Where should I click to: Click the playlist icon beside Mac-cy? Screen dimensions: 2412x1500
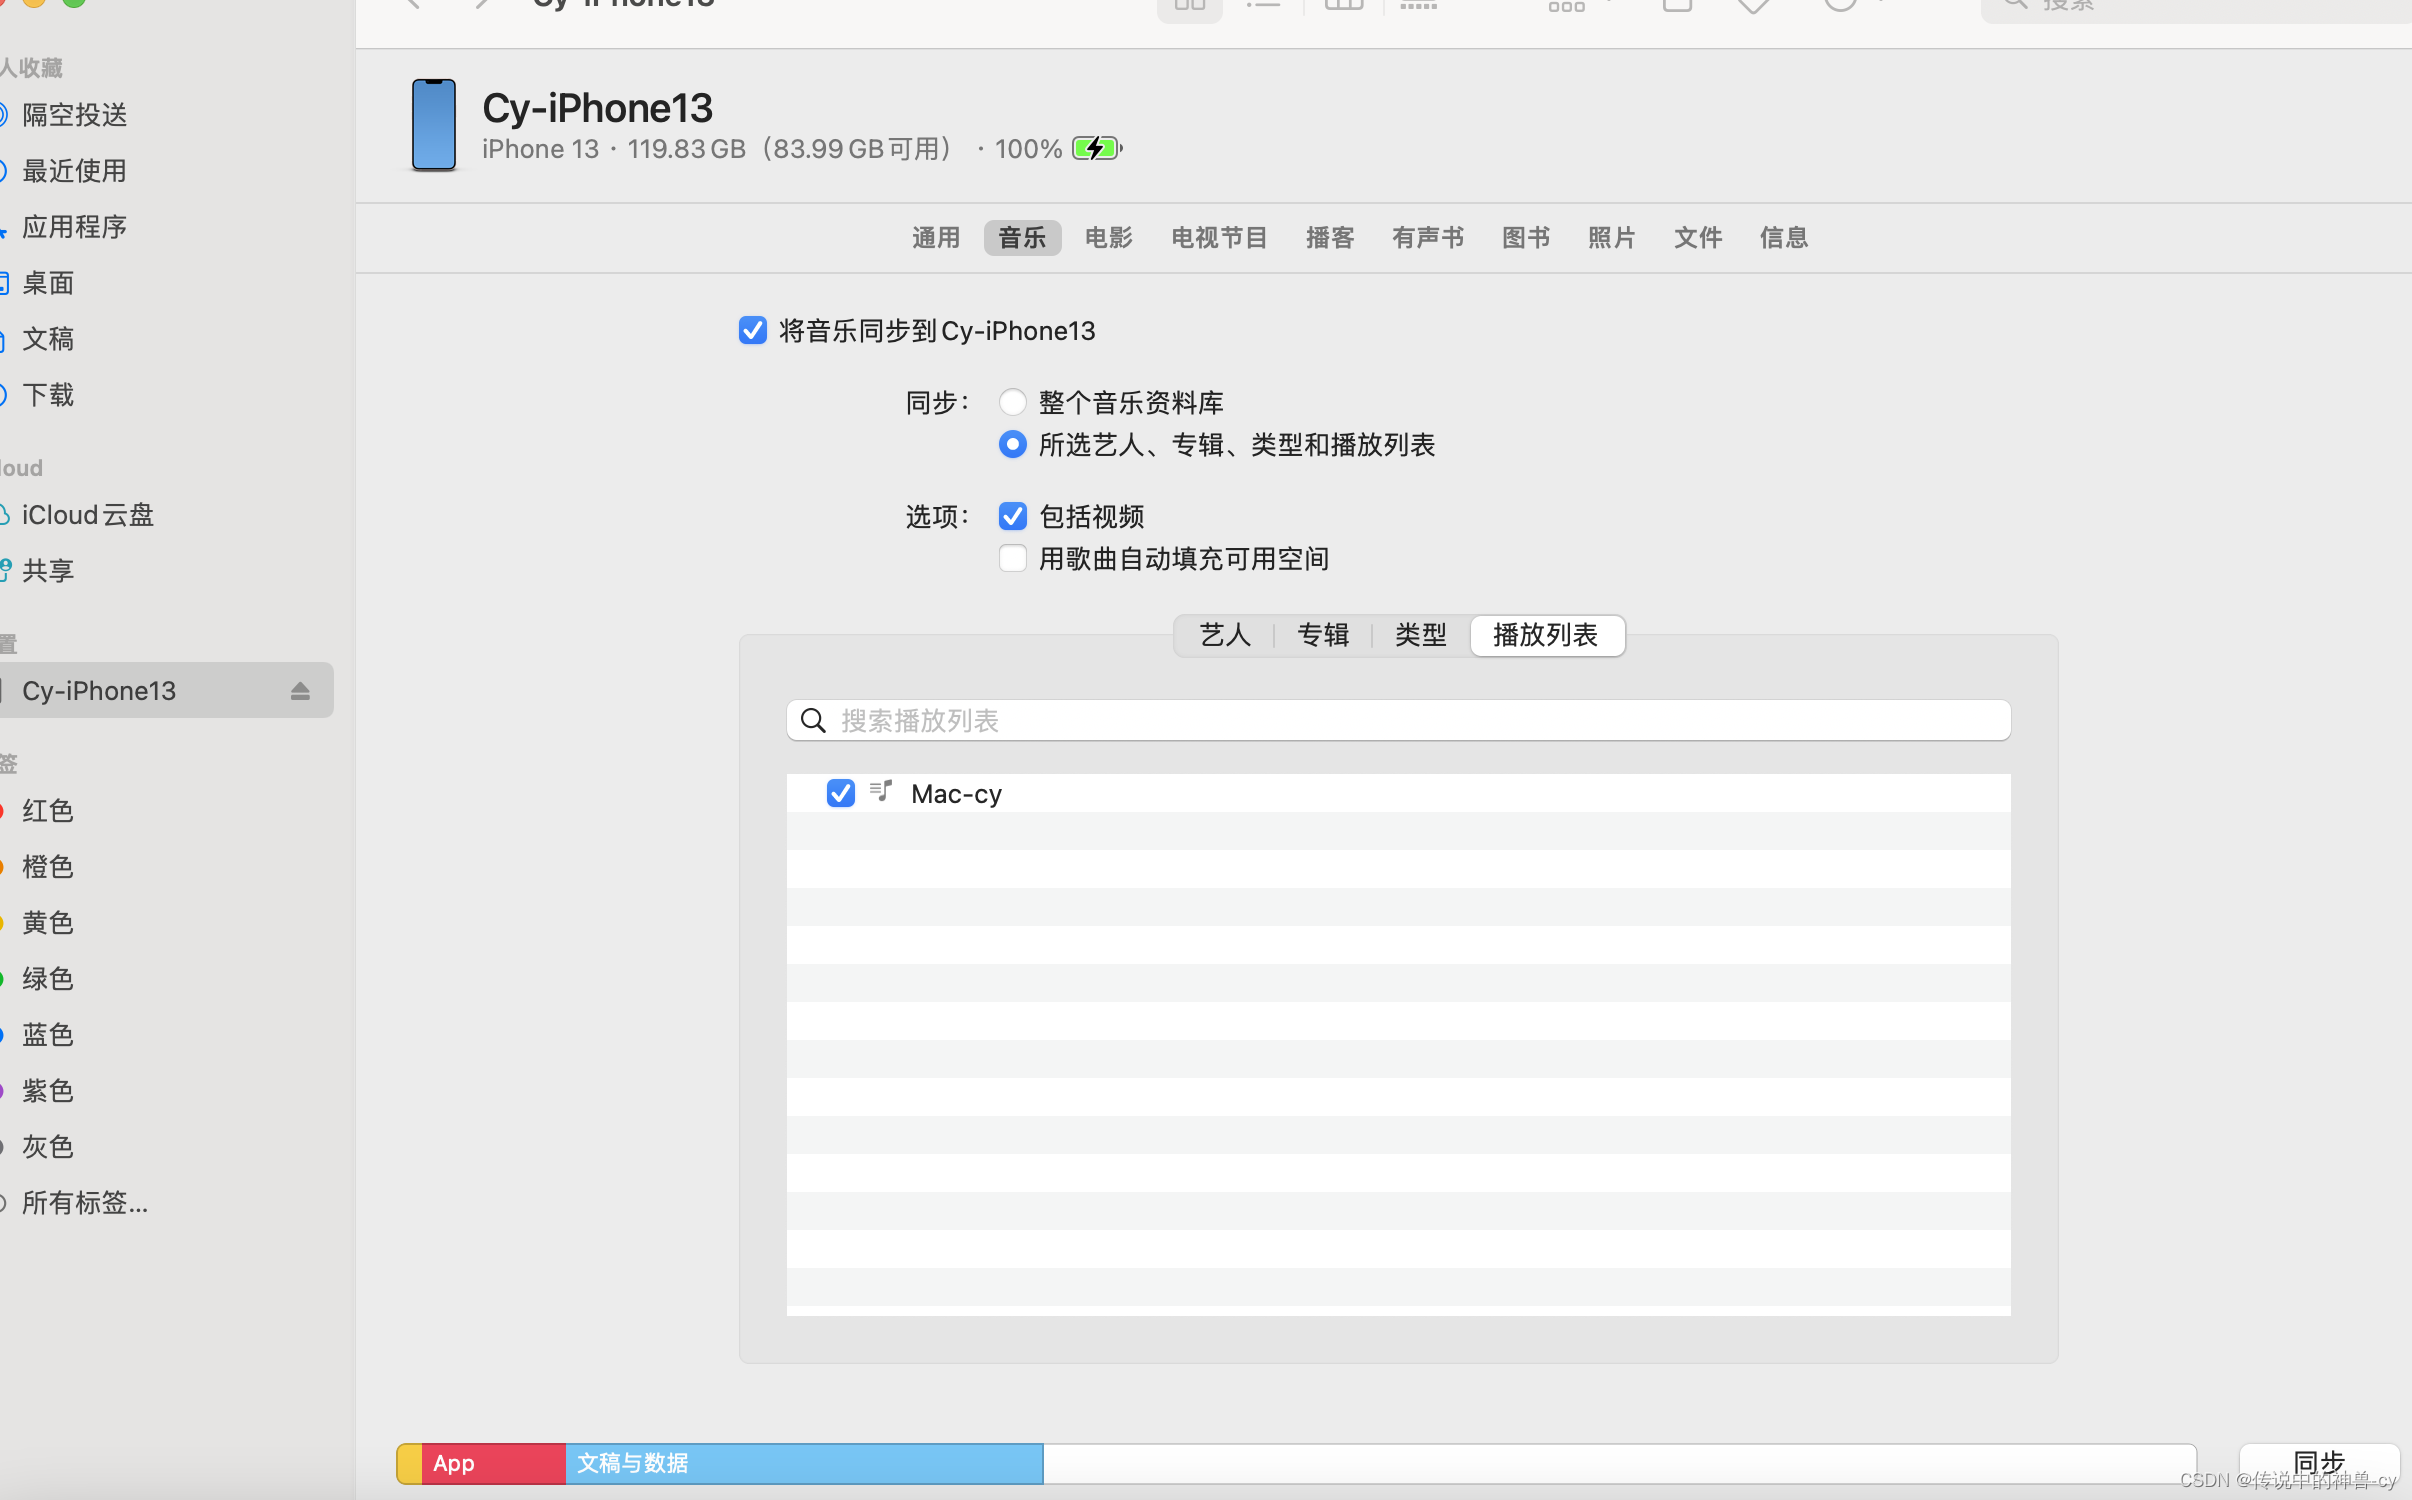(x=881, y=792)
